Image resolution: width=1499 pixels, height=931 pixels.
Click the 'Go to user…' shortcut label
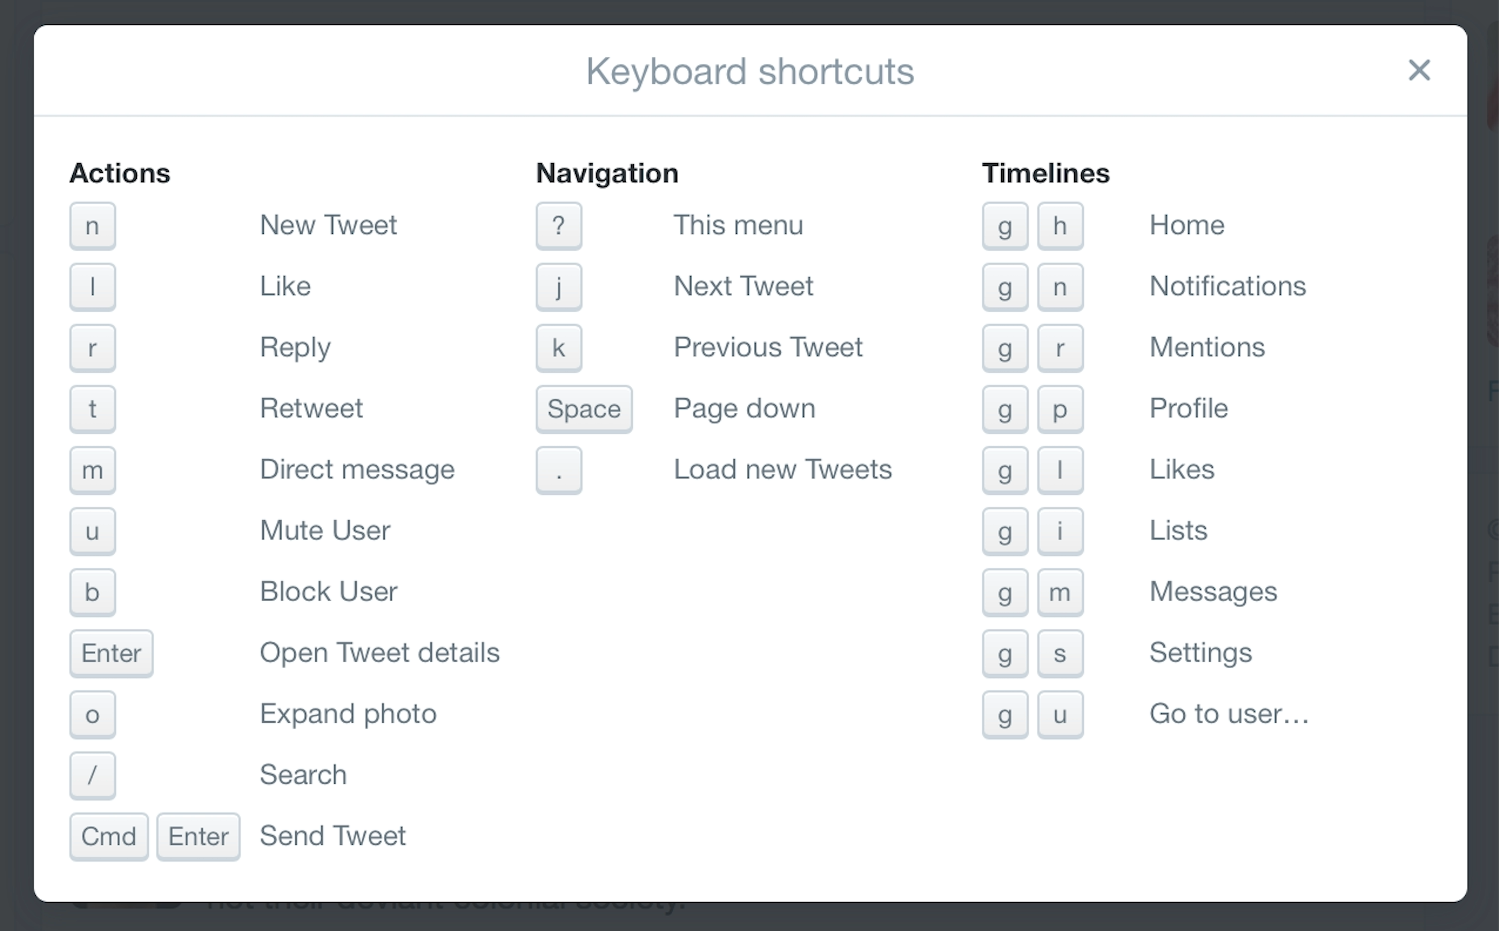pos(1228,713)
